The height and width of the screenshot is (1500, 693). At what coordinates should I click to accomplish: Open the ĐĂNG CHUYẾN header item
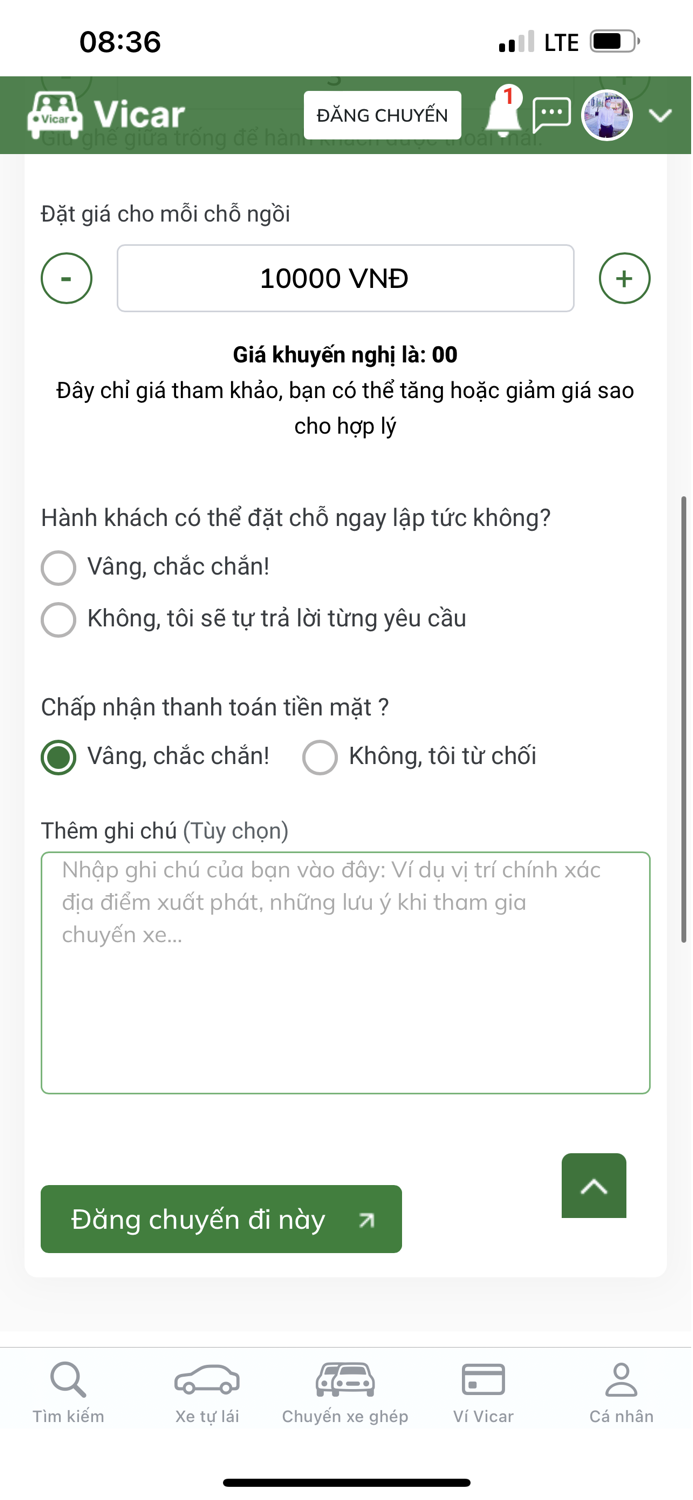(x=381, y=115)
